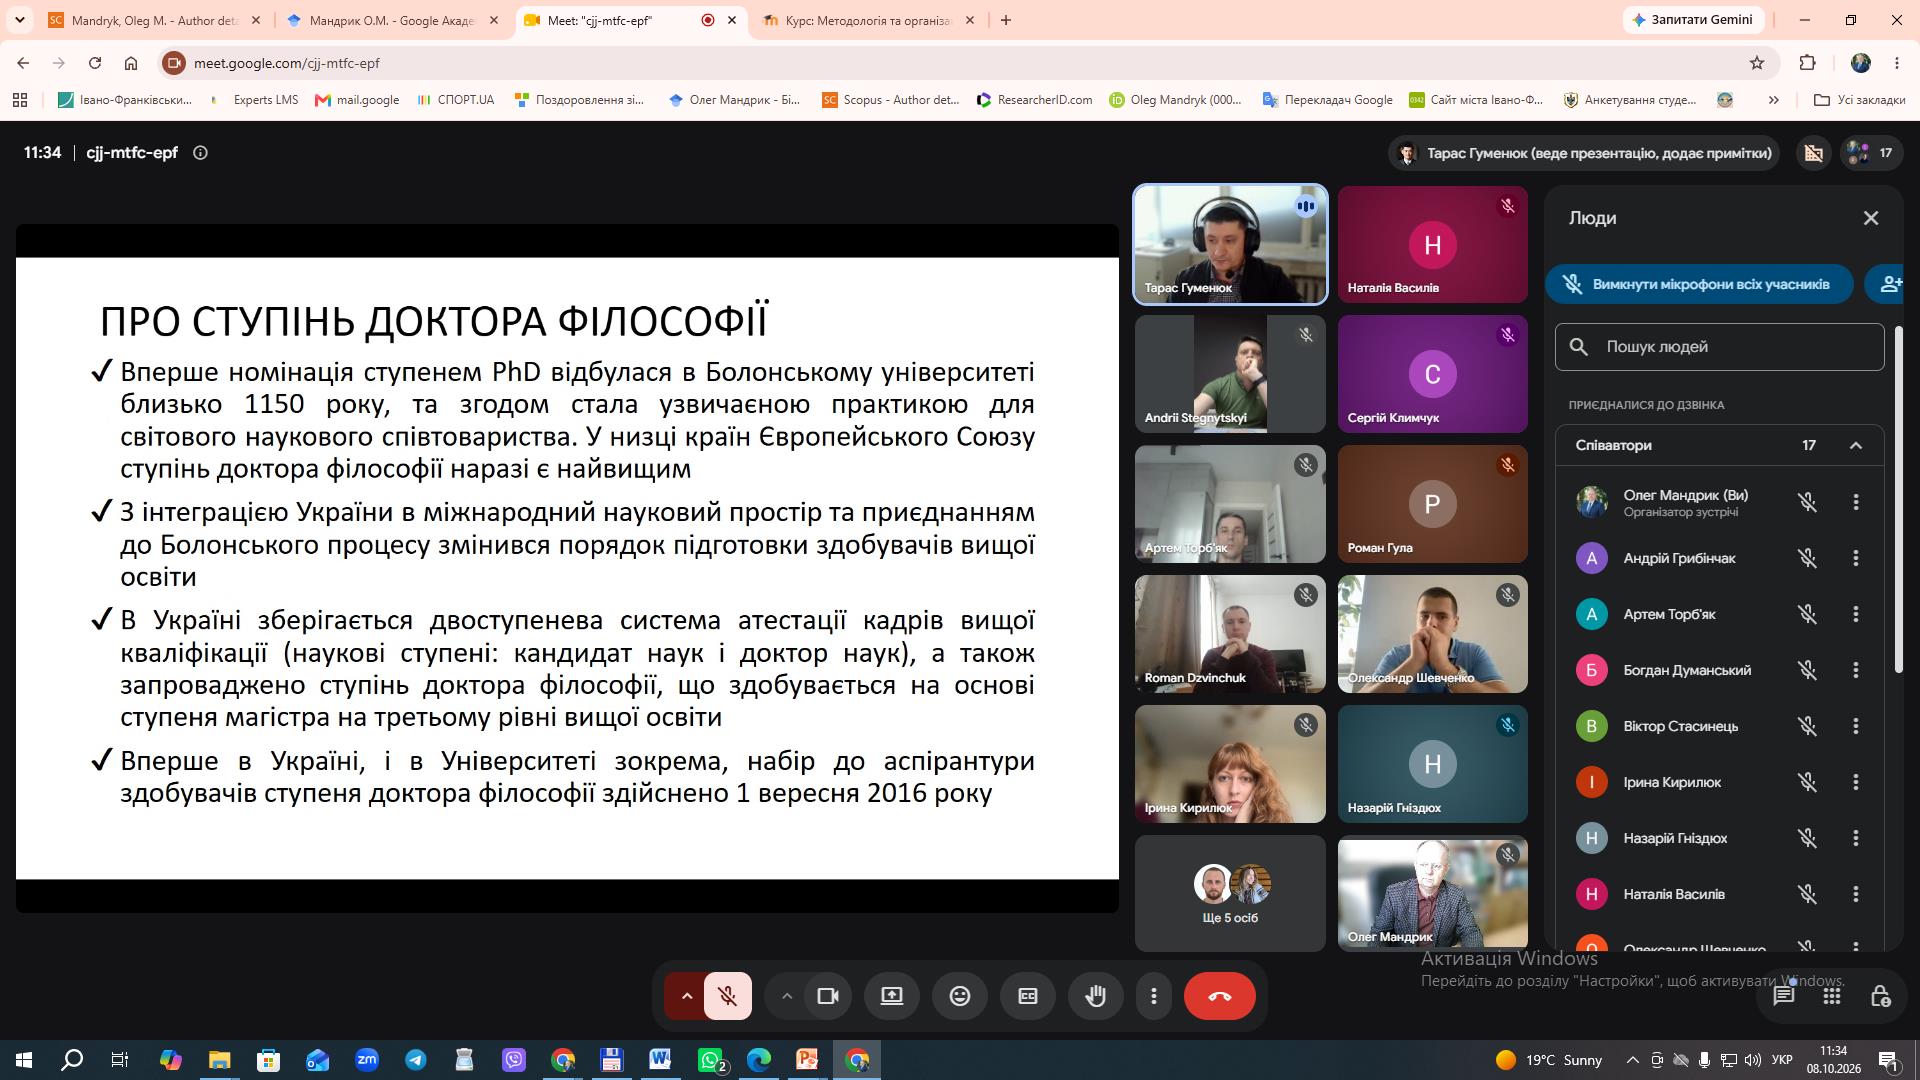The height and width of the screenshot is (1080, 1920).
Task: Click the hide presentation icon next to the presenter name
Action: [1813, 153]
